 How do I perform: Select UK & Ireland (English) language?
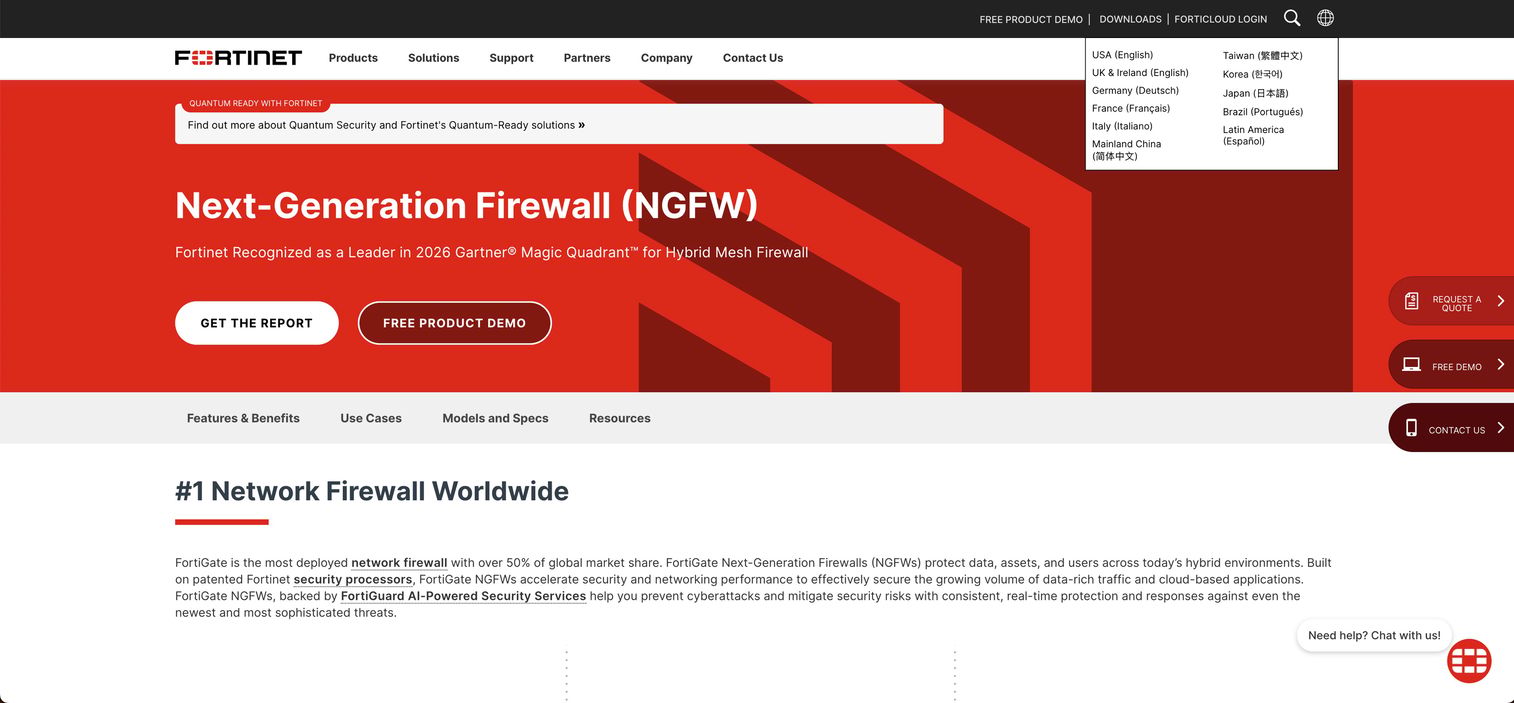click(x=1140, y=73)
